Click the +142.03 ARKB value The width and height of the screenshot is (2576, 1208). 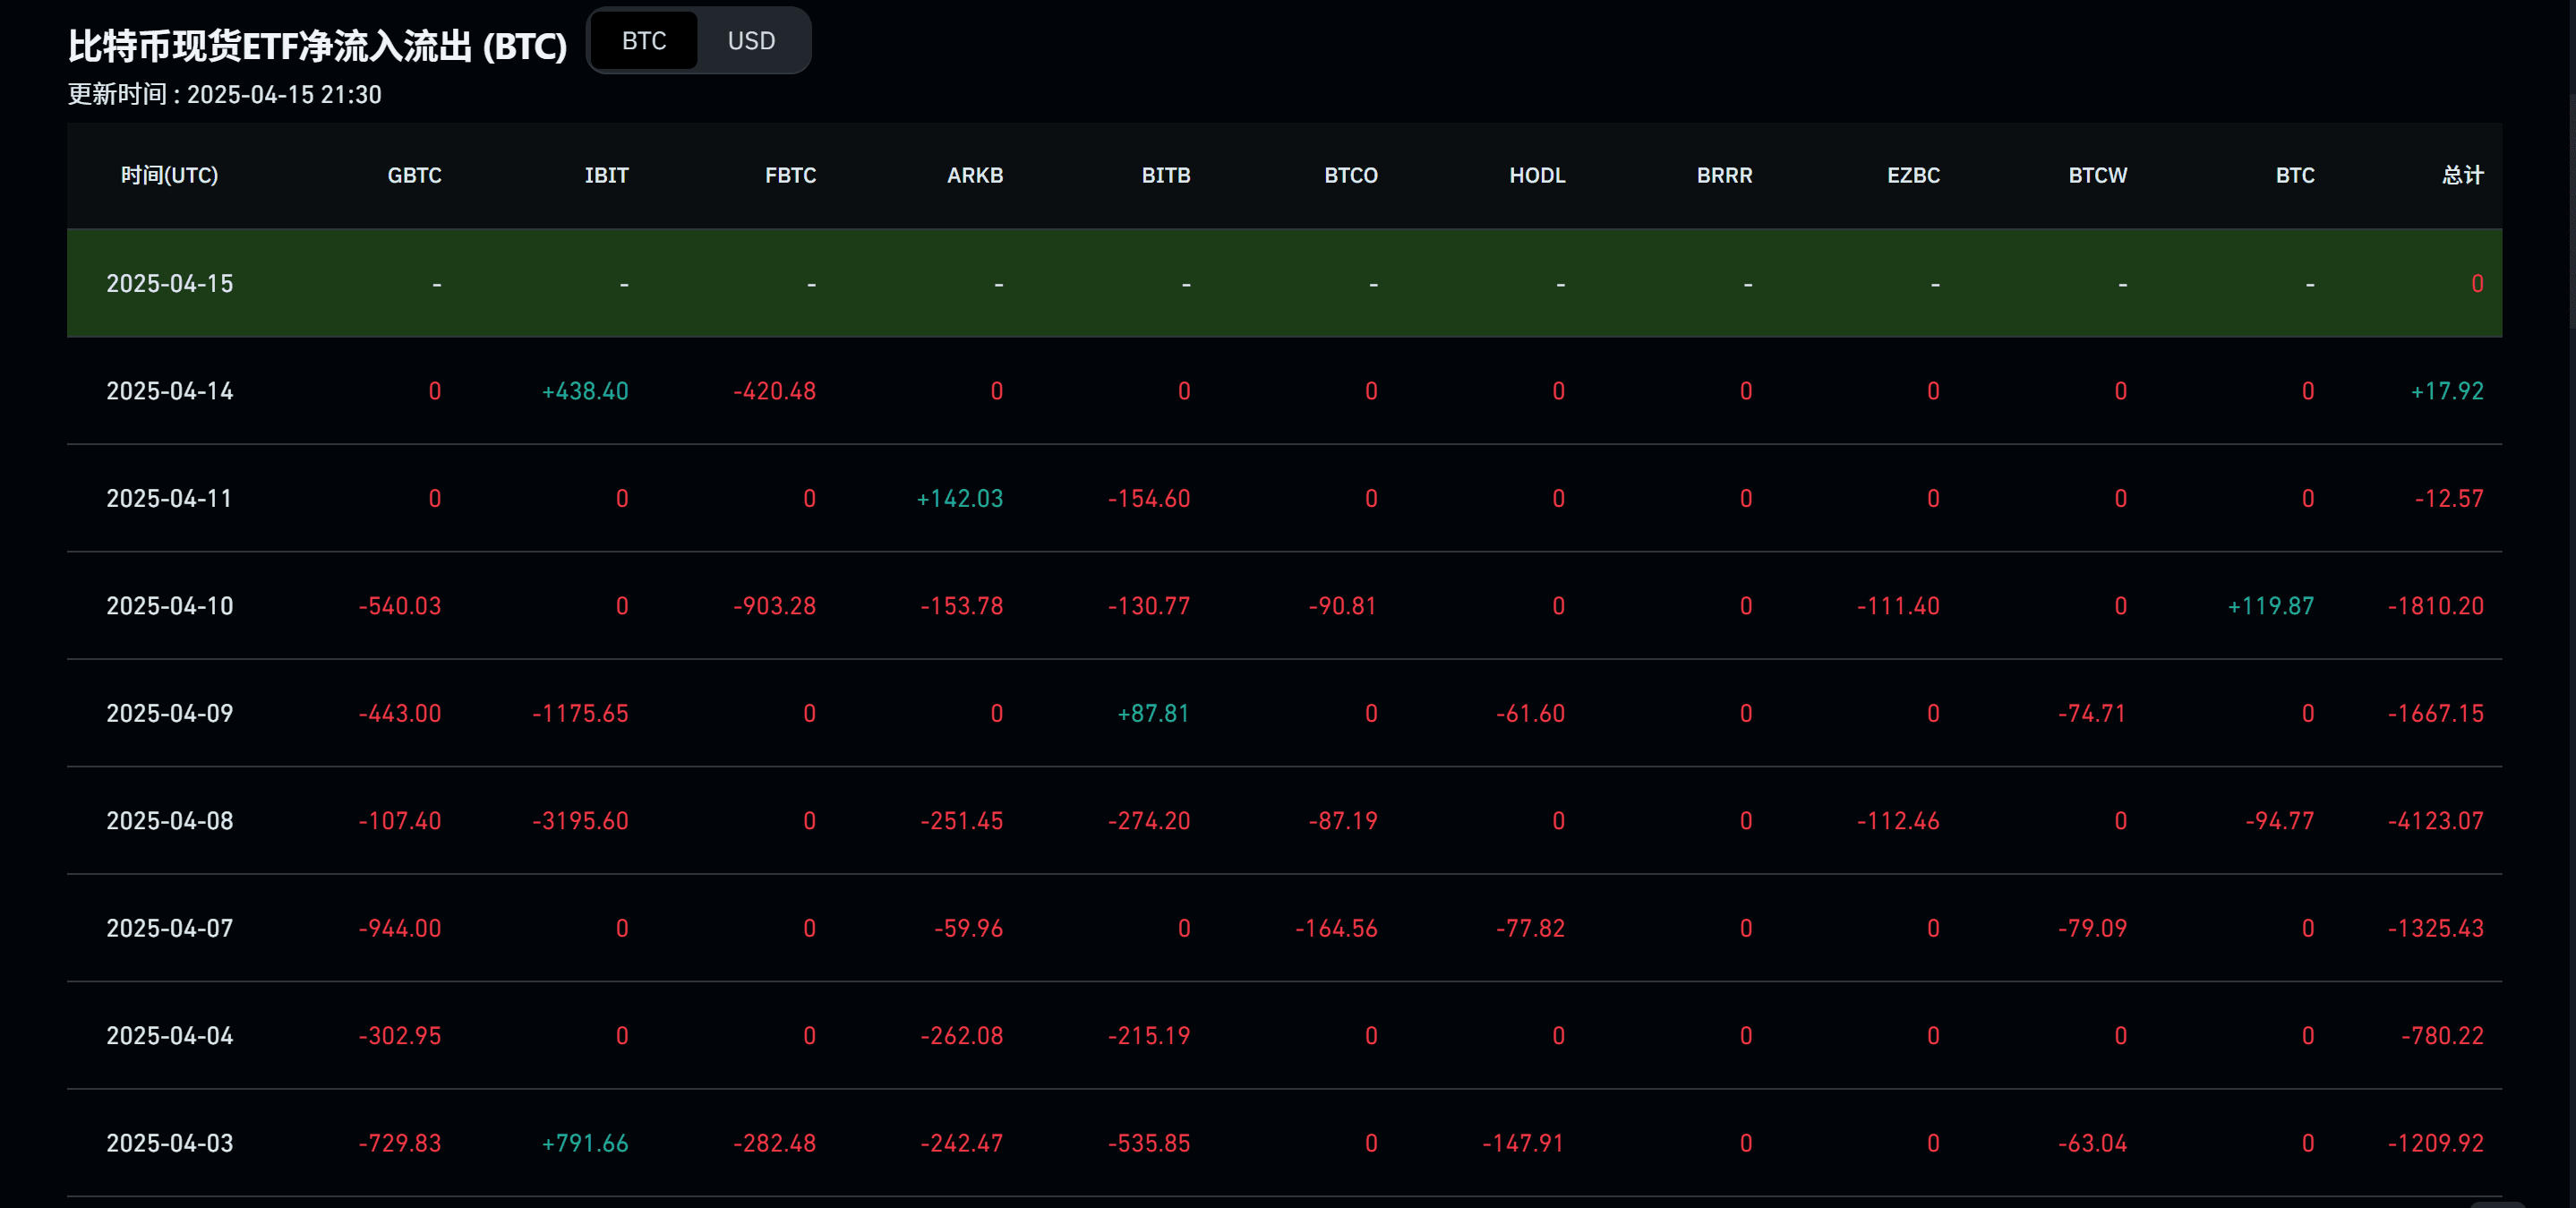(x=959, y=498)
